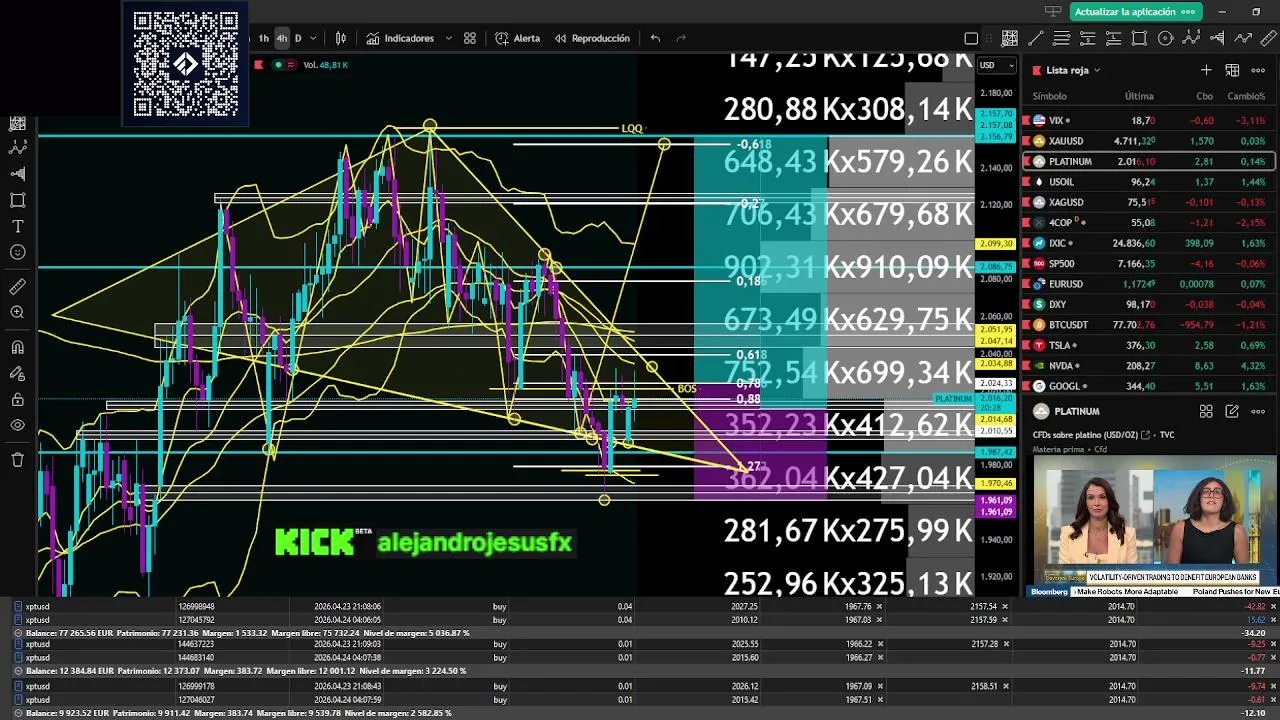
Task: Toggle red flag on EURUSD row
Action: pyautogui.click(x=1026, y=284)
